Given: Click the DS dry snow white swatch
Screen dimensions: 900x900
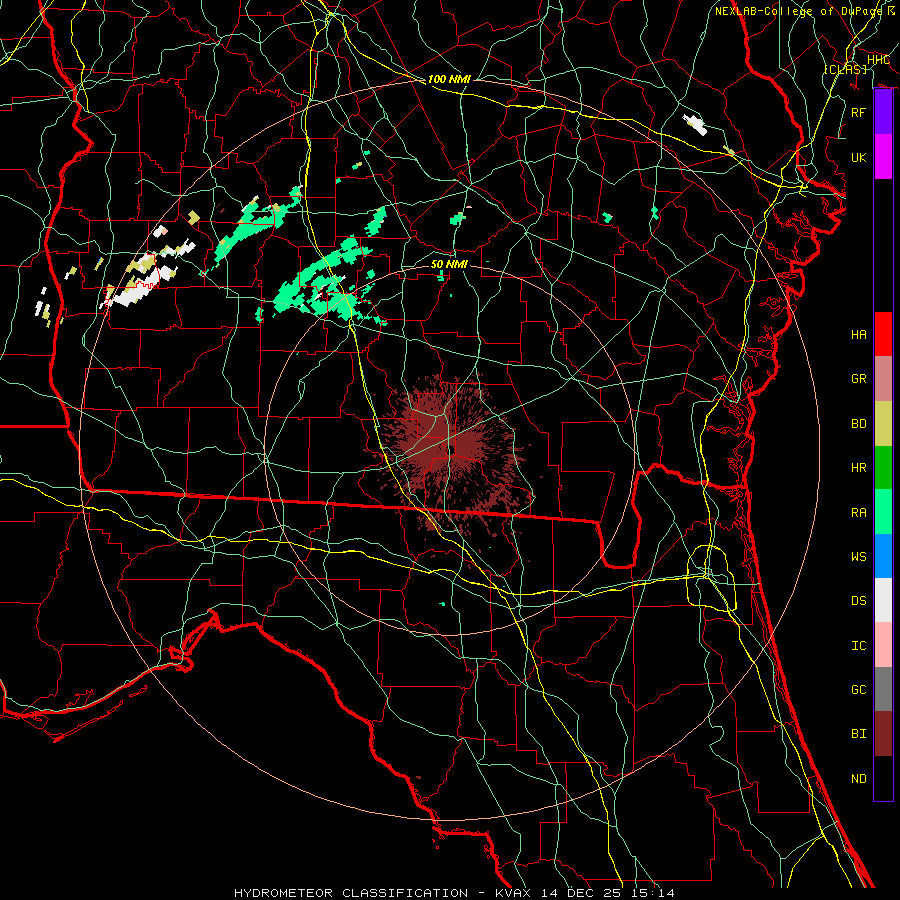Looking at the screenshot, I should 883,600.
